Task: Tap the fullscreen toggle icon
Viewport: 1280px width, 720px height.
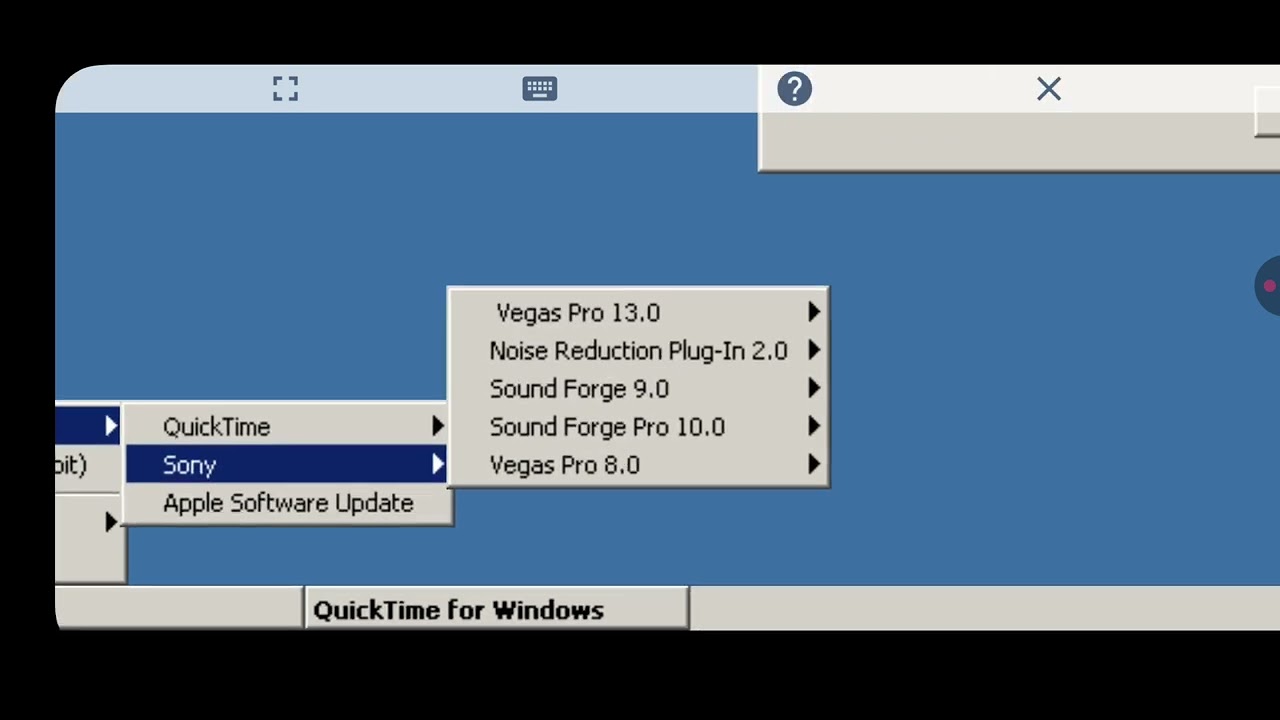Action: pos(285,89)
